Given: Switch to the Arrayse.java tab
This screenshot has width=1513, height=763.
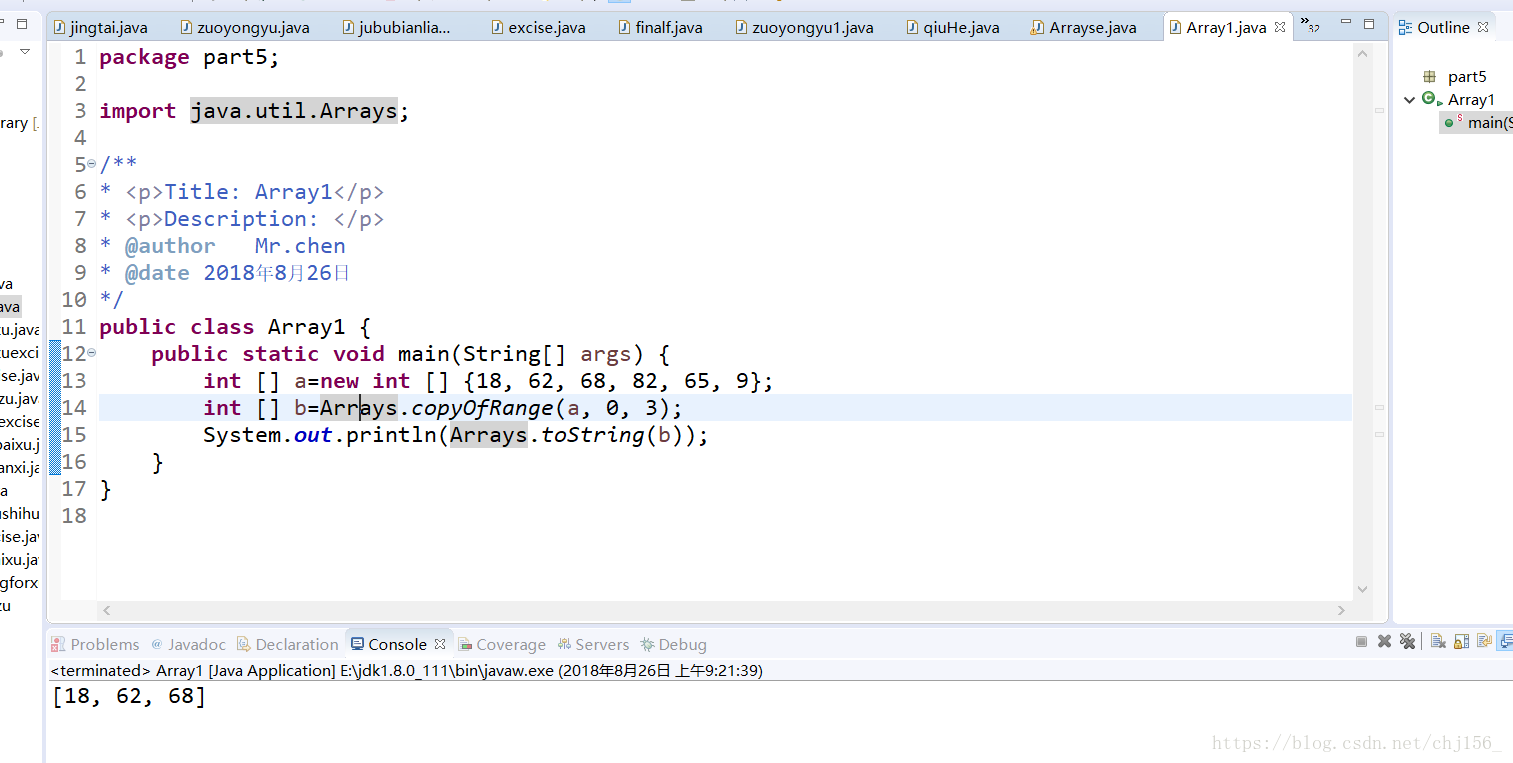Looking at the screenshot, I should (x=1083, y=28).
